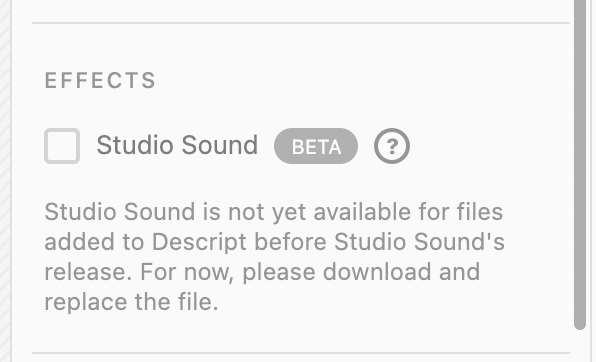Click the word "Sound" in the checkbox label
This screenshot has width=596, height=362.
pyautogui.click(x=220, y=145)
